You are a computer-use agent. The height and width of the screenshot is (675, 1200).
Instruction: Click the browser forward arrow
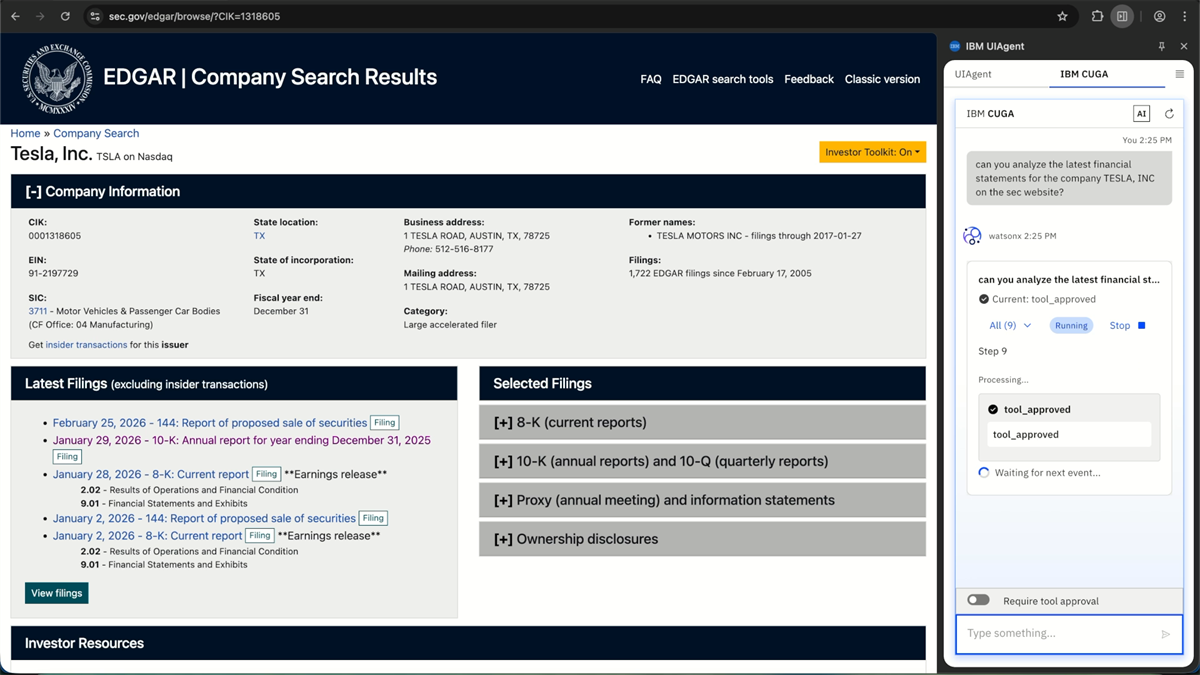(x=40, y=16)
